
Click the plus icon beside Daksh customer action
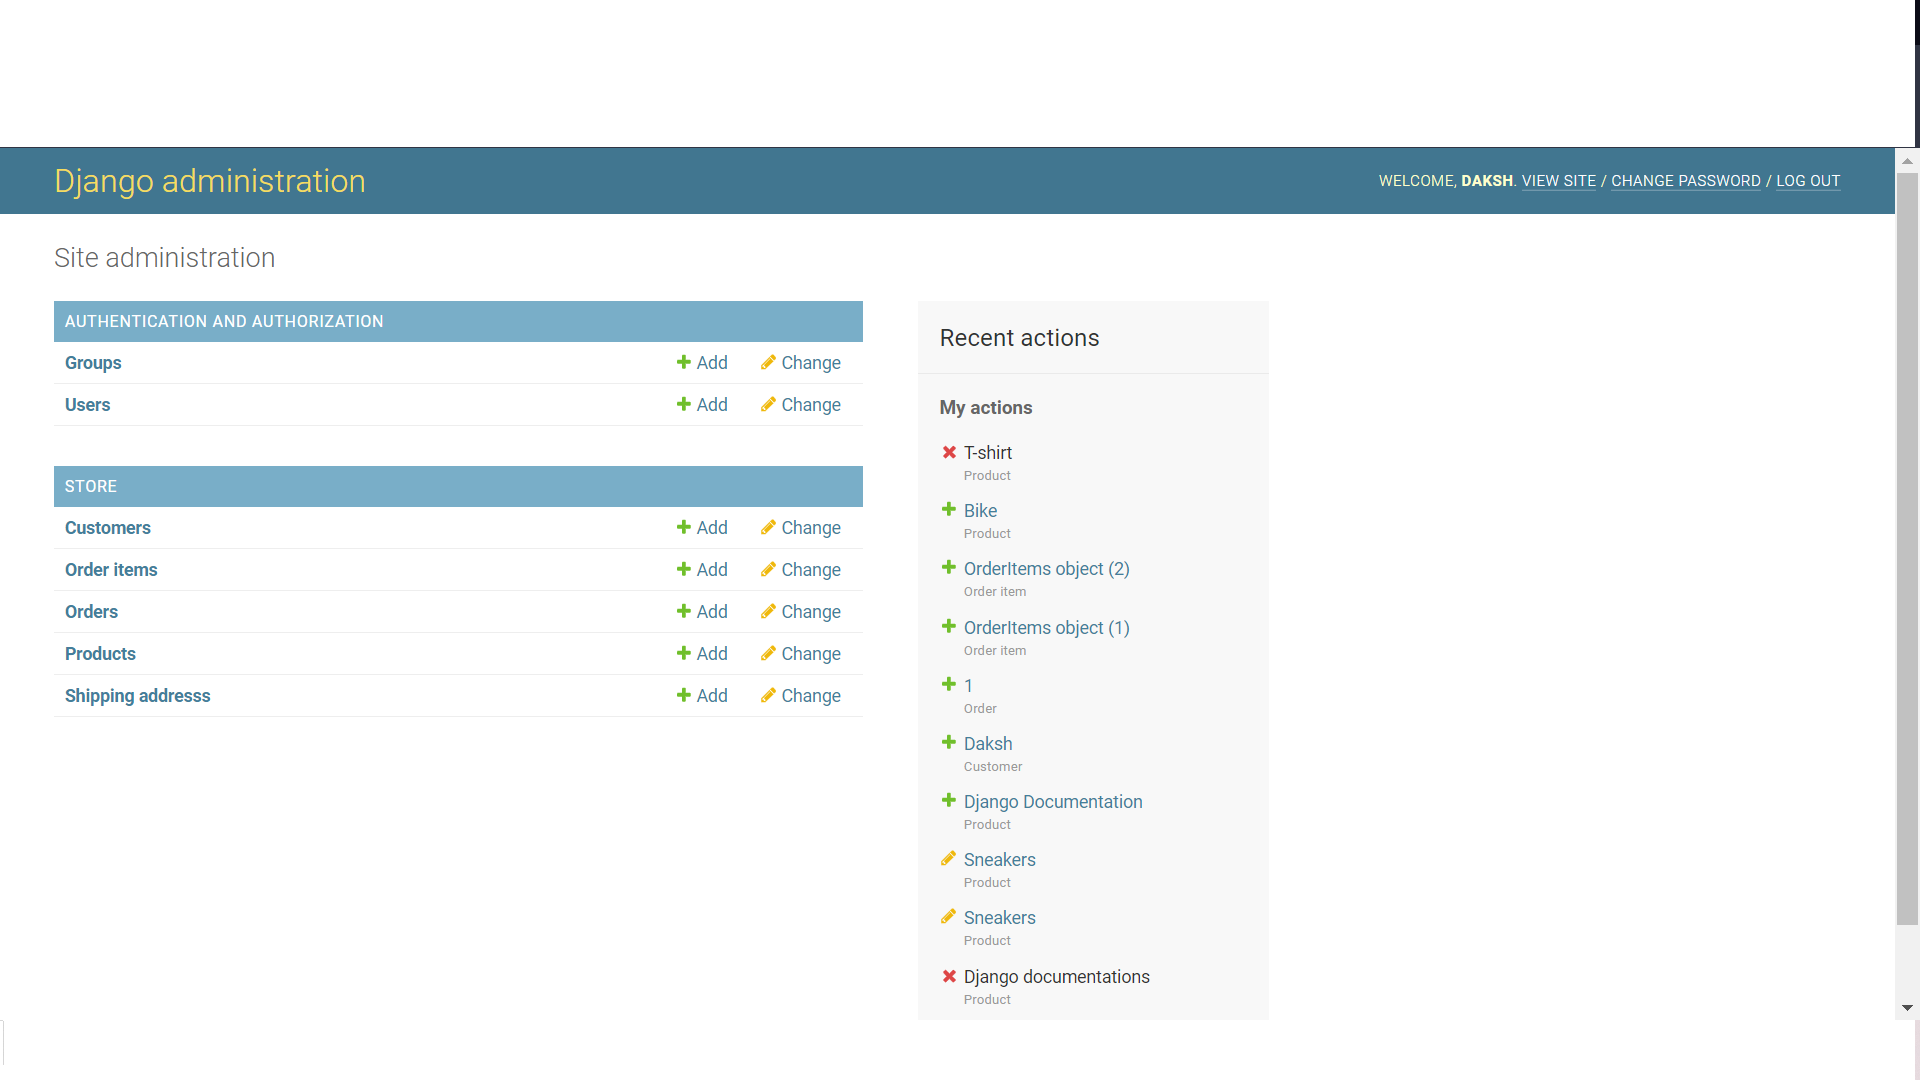[947, 742]
